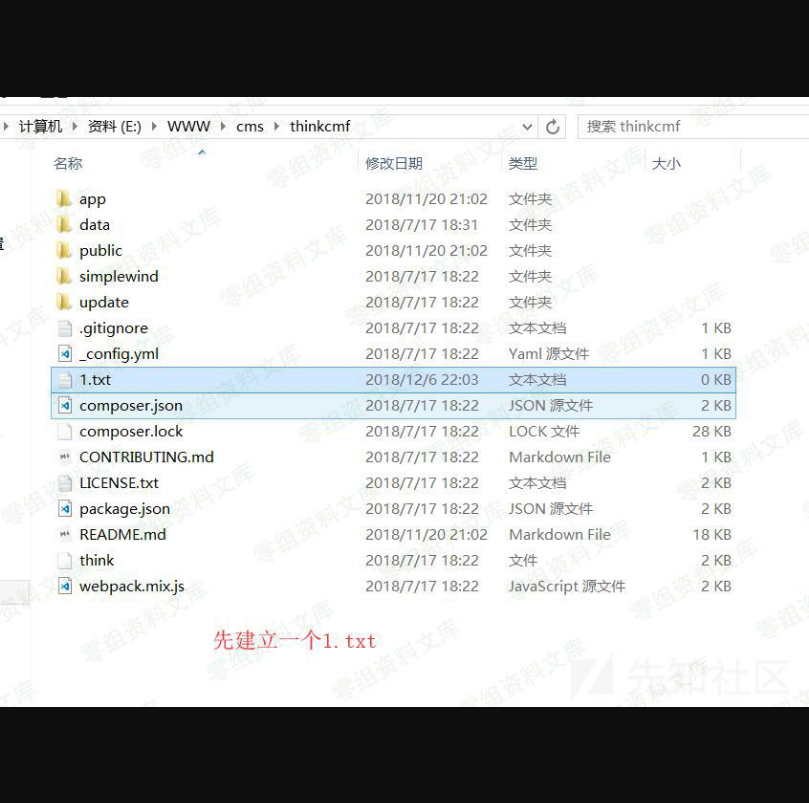
Task: Click the _config.yml file icon
Action: click(65, 354)
